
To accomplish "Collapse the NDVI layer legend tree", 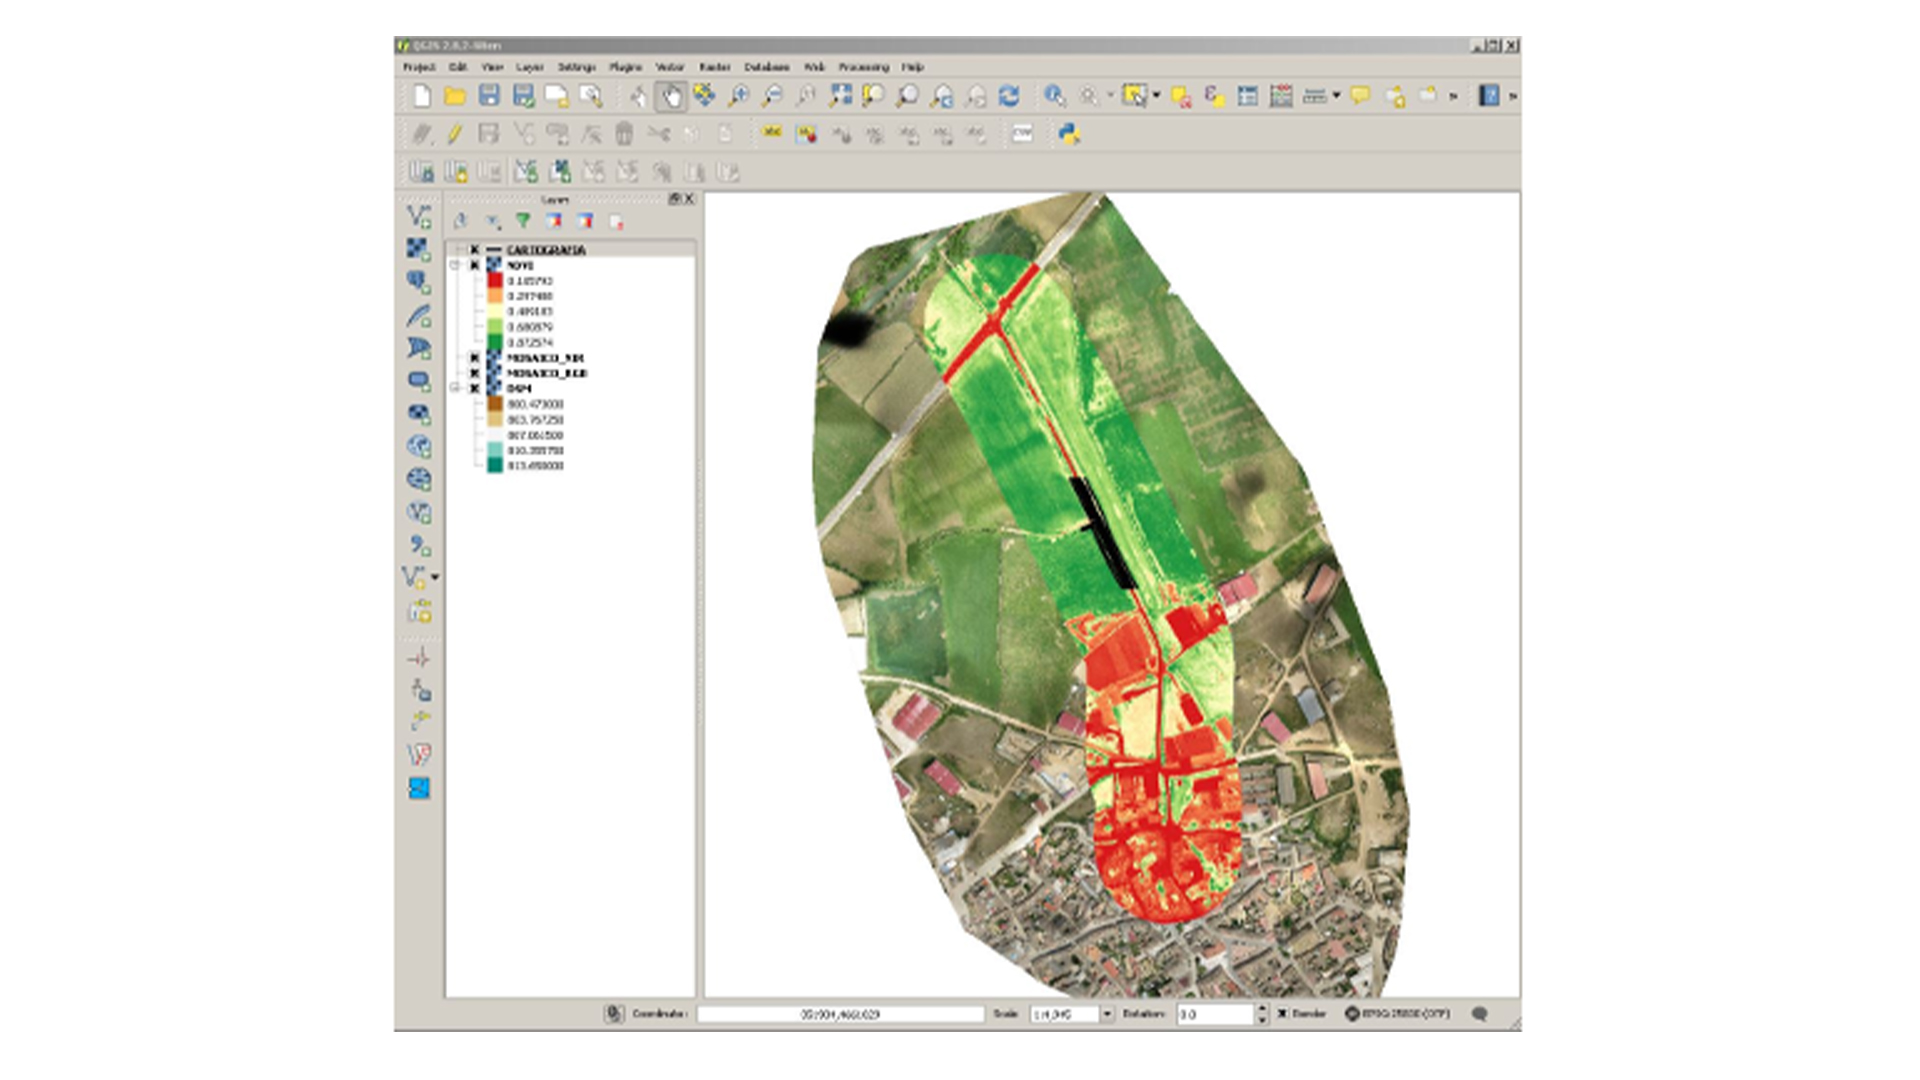I will click(x=456, y=265).
